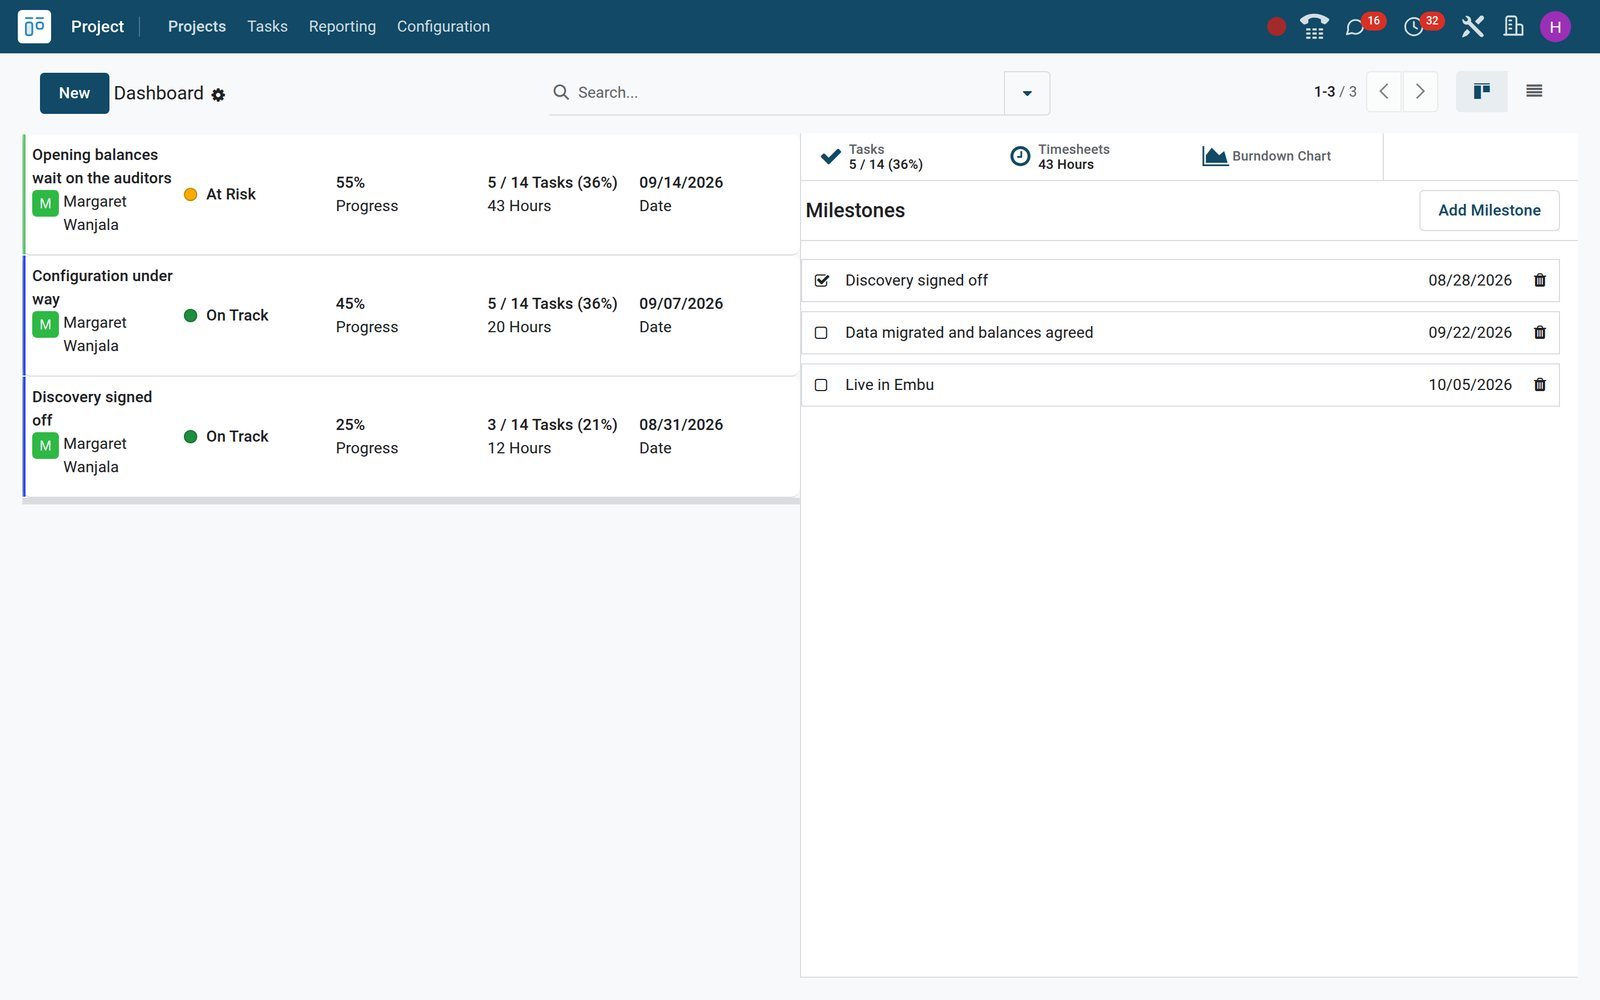Viewport: 1600px width, 1000px height.
Task: Uncheck Discovery signed off milestone
Action: tap(822, 281)
